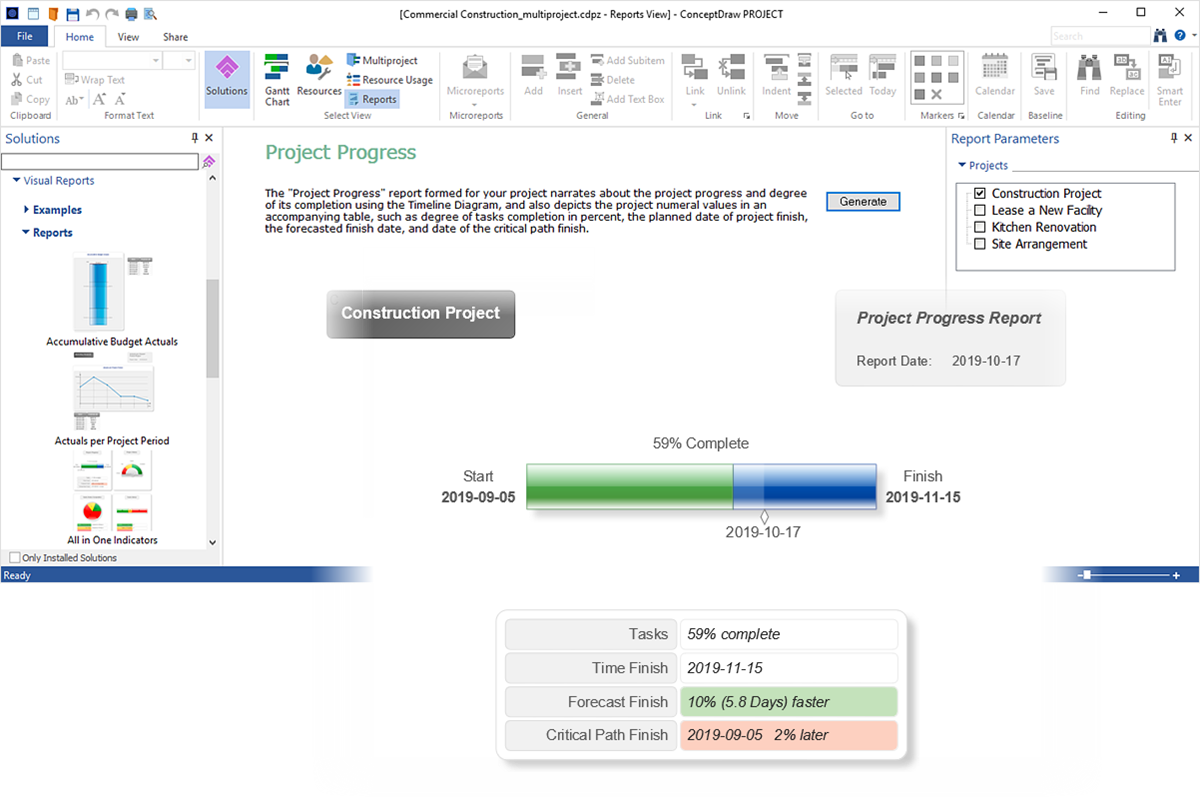Collapse the Visual Reports tree node
This screenshot has width=1200, height=798.
(x=16, y=181)
